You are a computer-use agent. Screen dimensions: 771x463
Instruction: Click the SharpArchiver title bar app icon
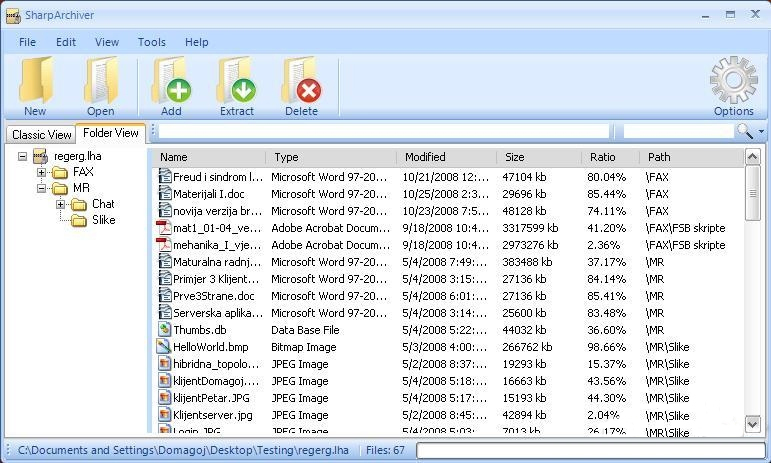tap(13, 16)
